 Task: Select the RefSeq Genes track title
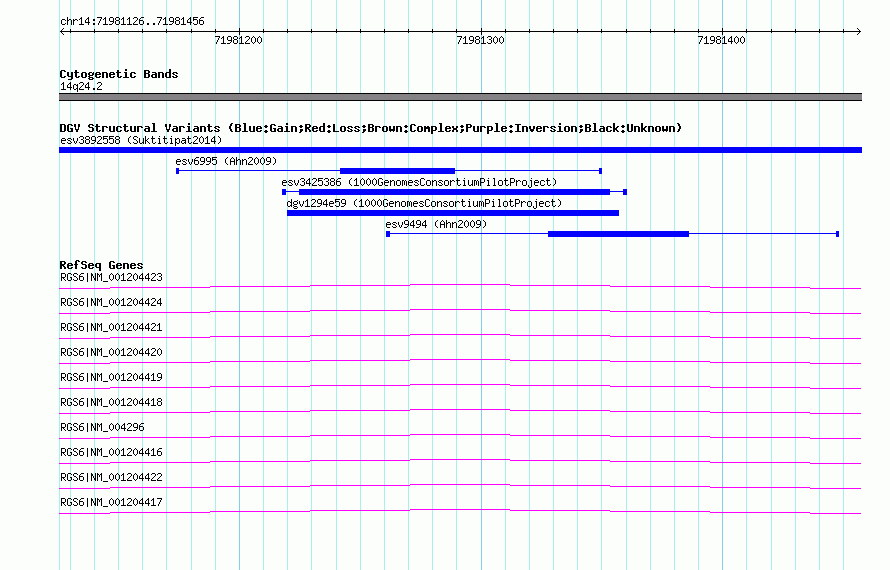101,265
